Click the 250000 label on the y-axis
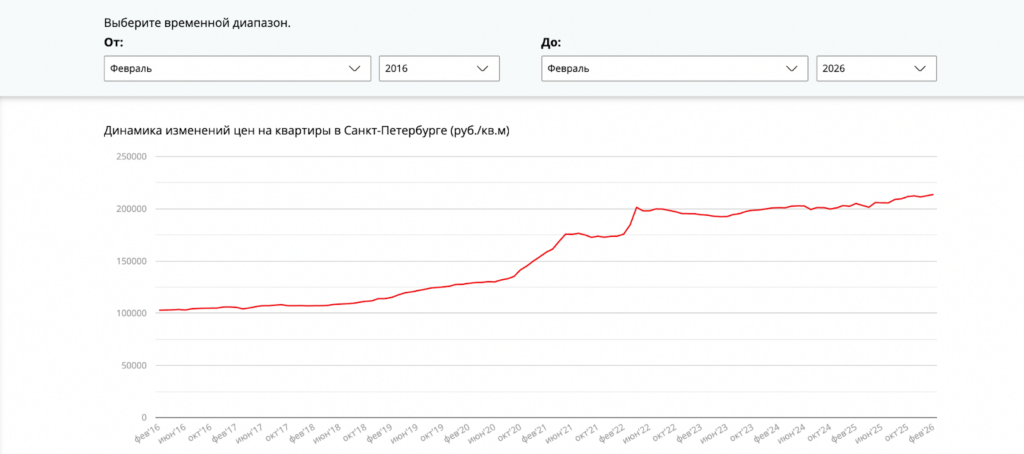Image resolution: width=1024 pixels, height=454 pixels. point(131,157)
